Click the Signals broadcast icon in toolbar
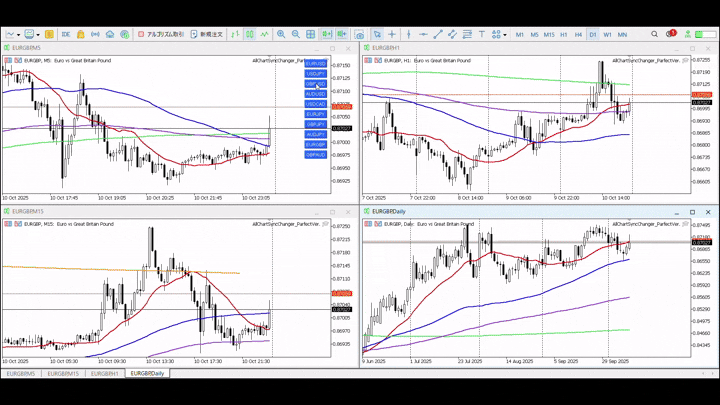Viewport: 720px width, 405px height. click(x=95, y=34)
